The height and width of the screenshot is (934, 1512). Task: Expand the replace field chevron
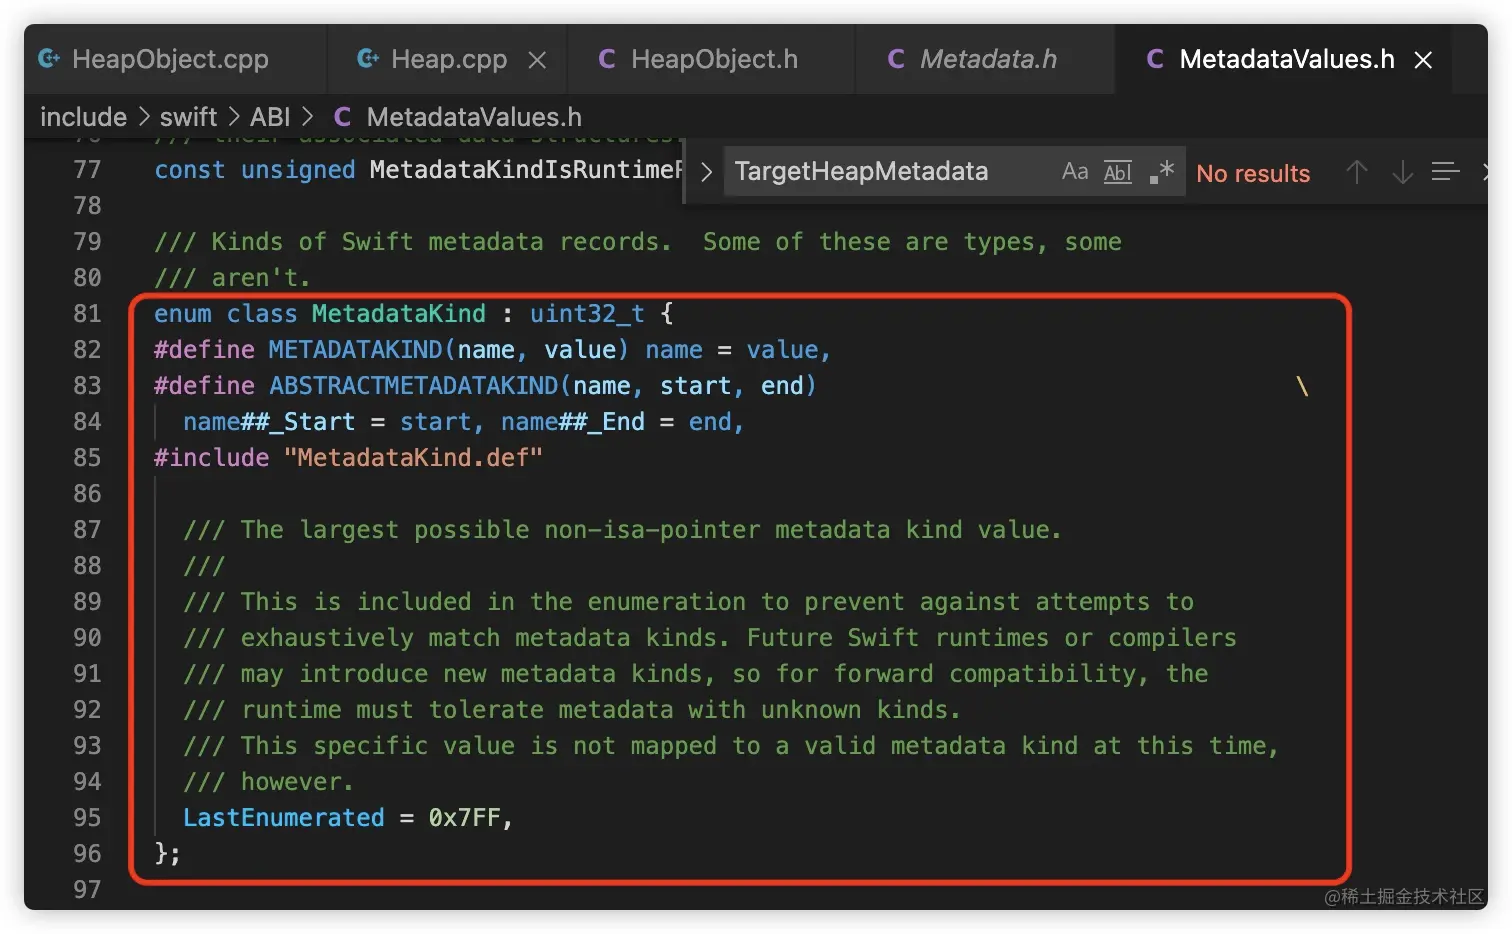click(x=706, y=172)
